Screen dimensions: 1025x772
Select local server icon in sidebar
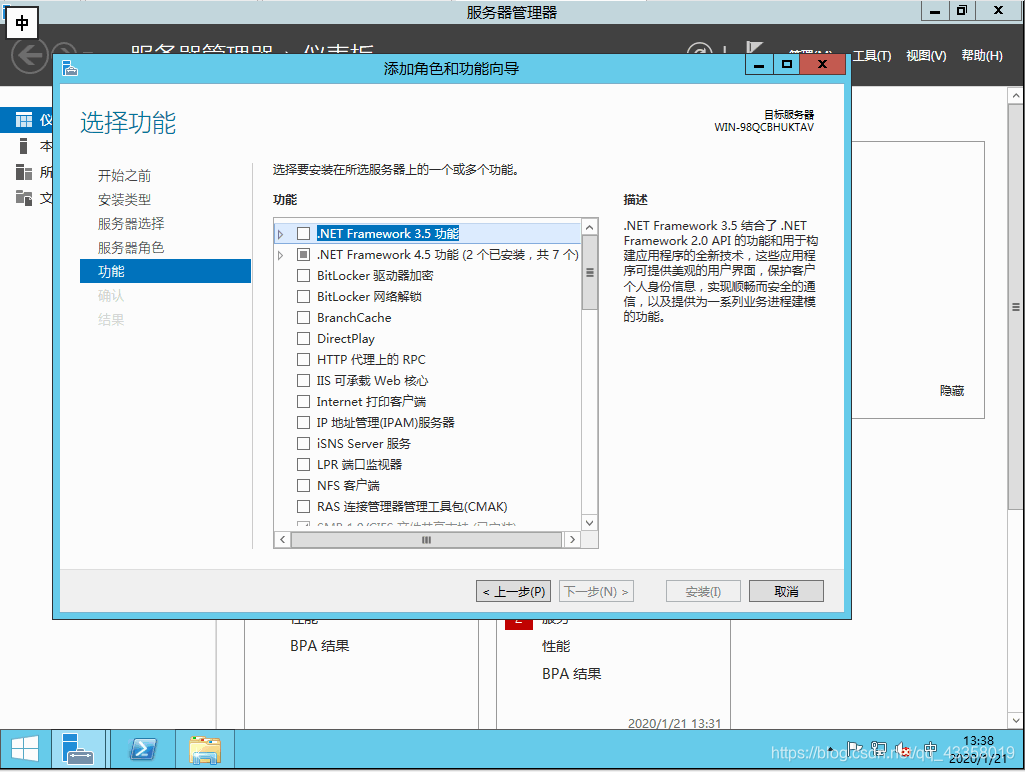[24, 146]
